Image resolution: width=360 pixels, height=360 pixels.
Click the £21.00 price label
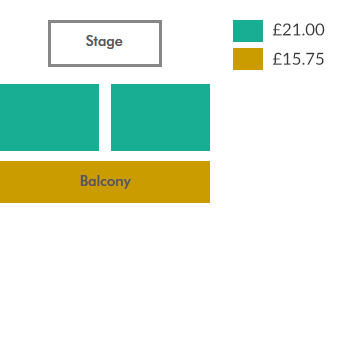[298, 30]
